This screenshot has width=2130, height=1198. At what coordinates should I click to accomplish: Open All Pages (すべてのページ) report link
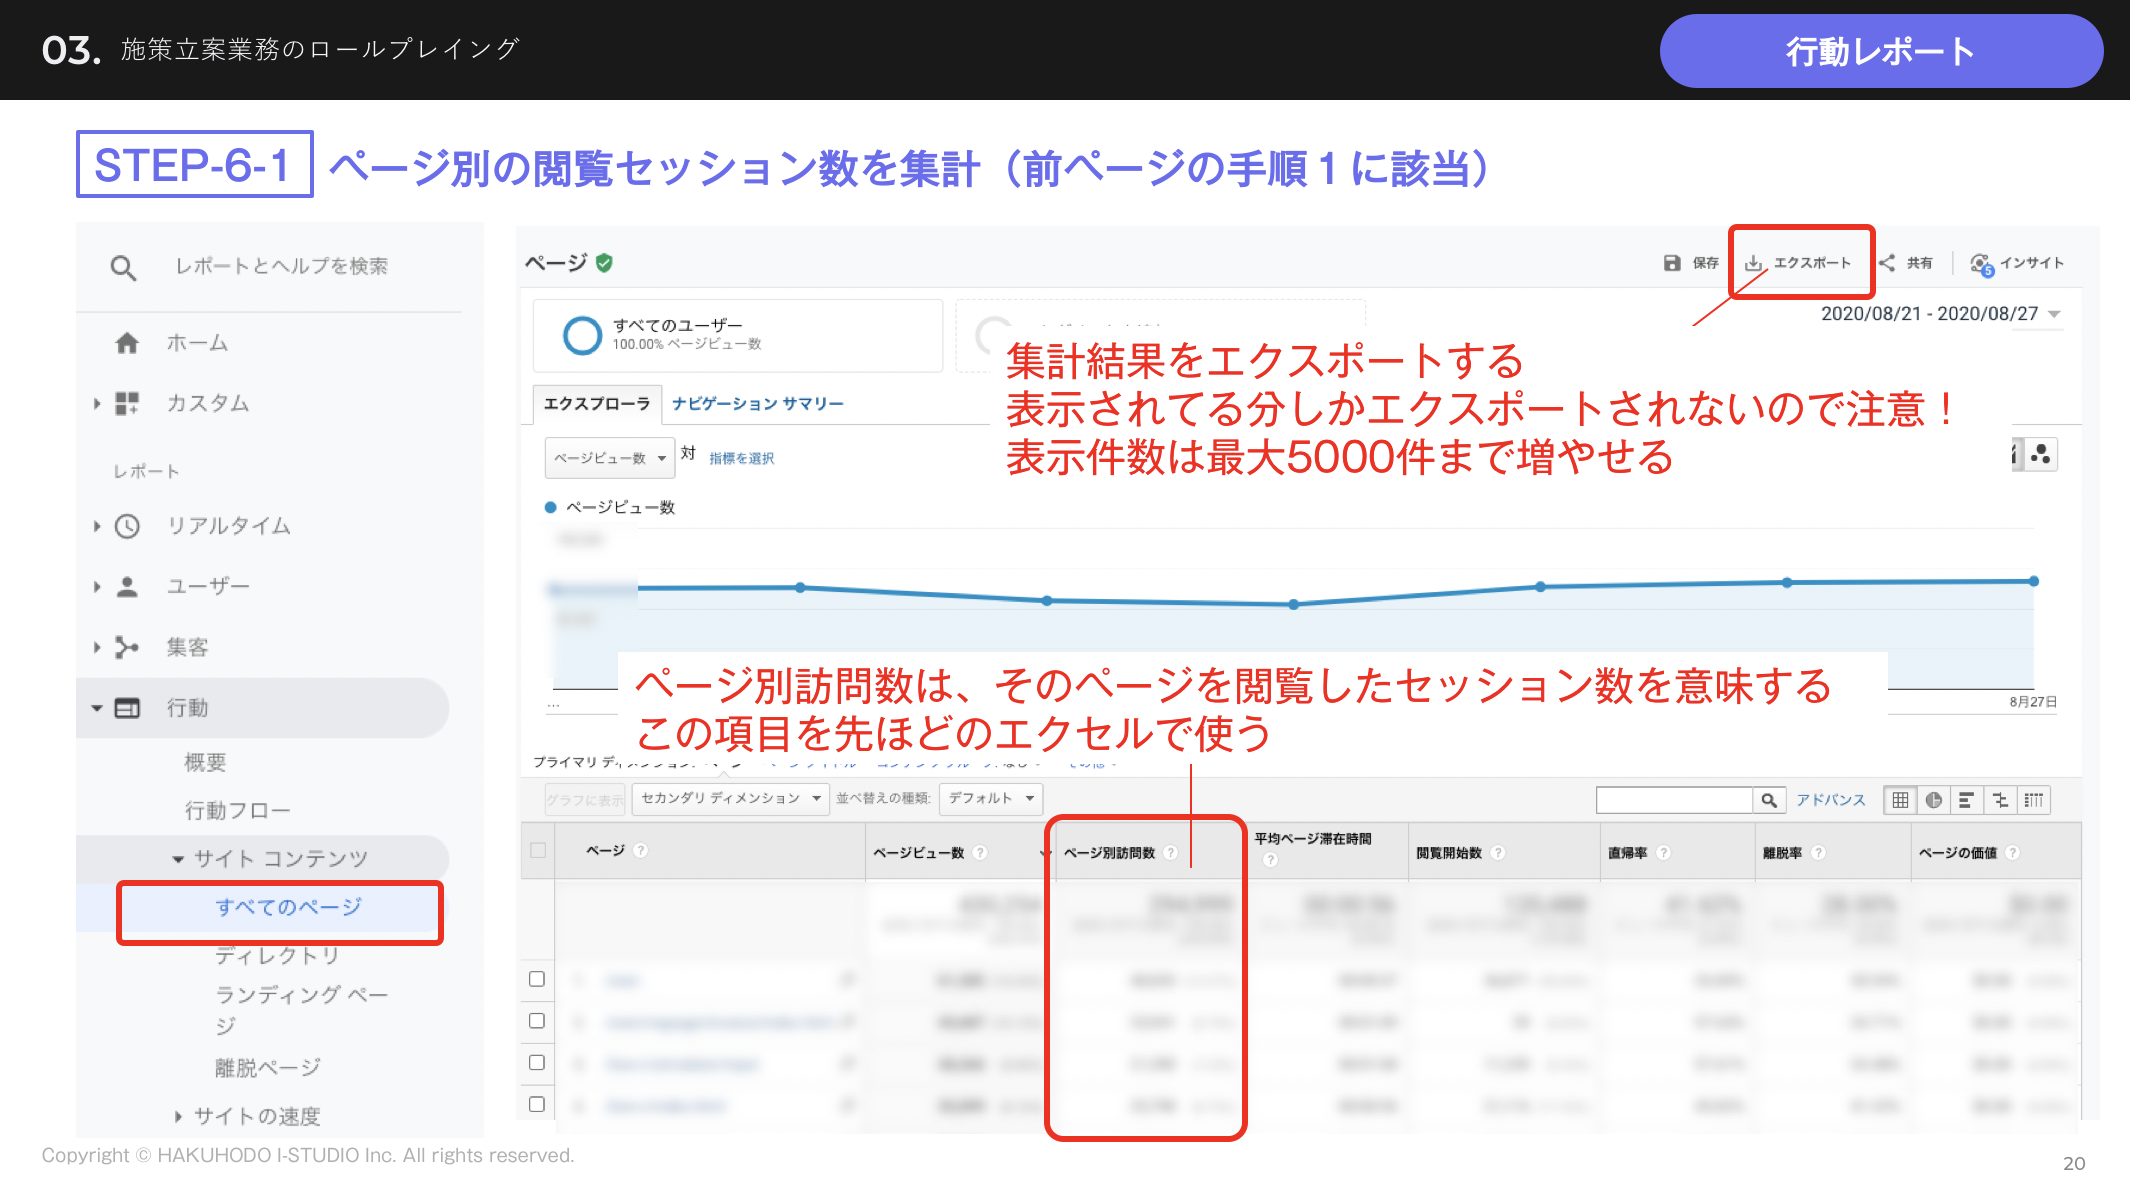coord(288,907)
